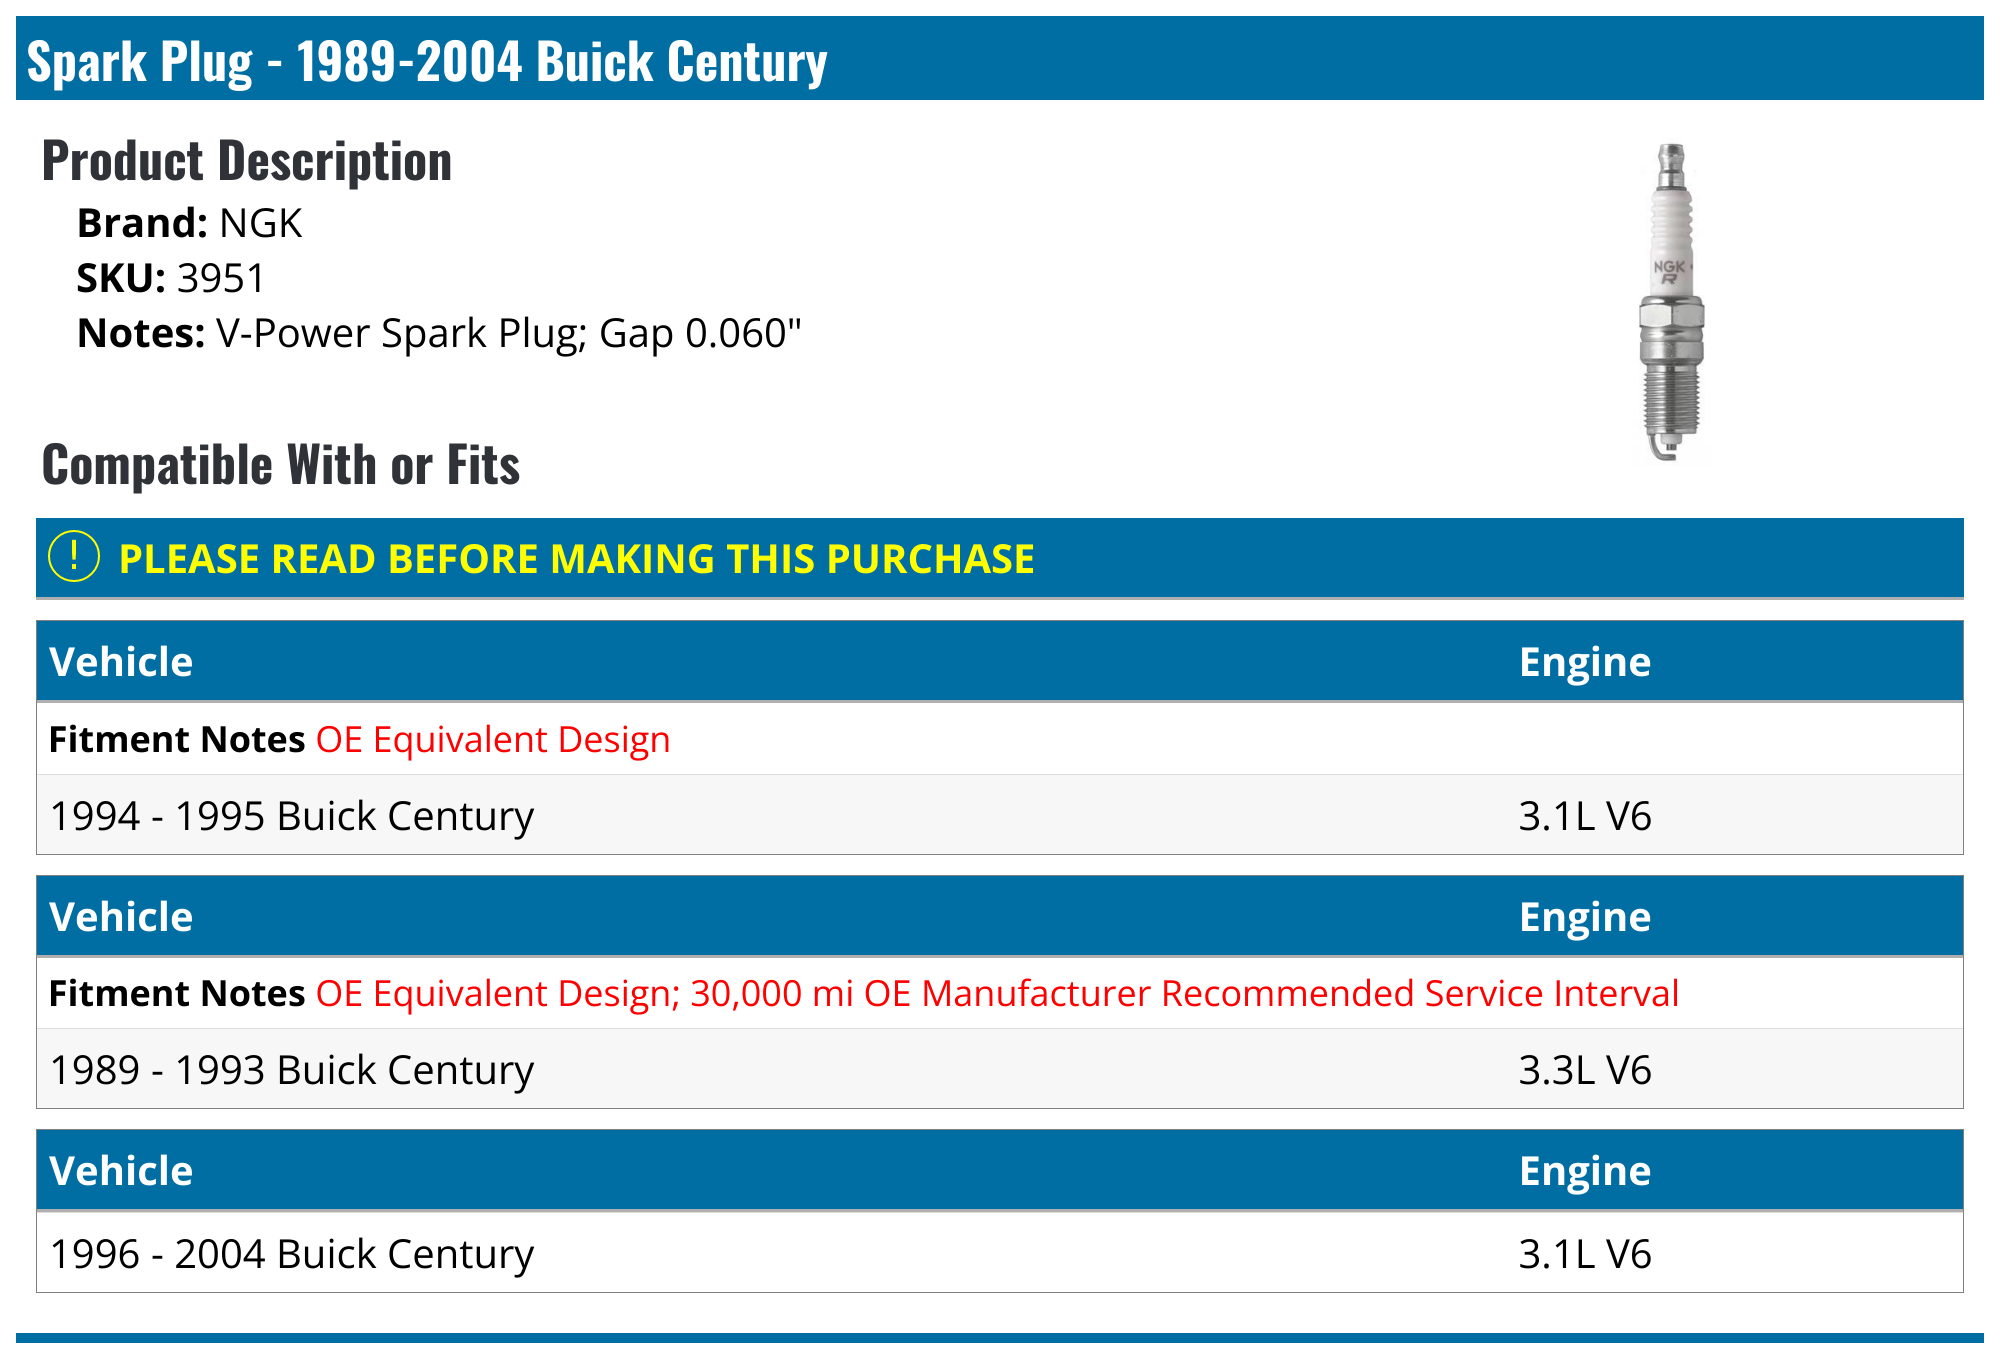Select the Spark Plug 1989-2004 Buick Century title
2000x1359 pixels.
point(427,62)
